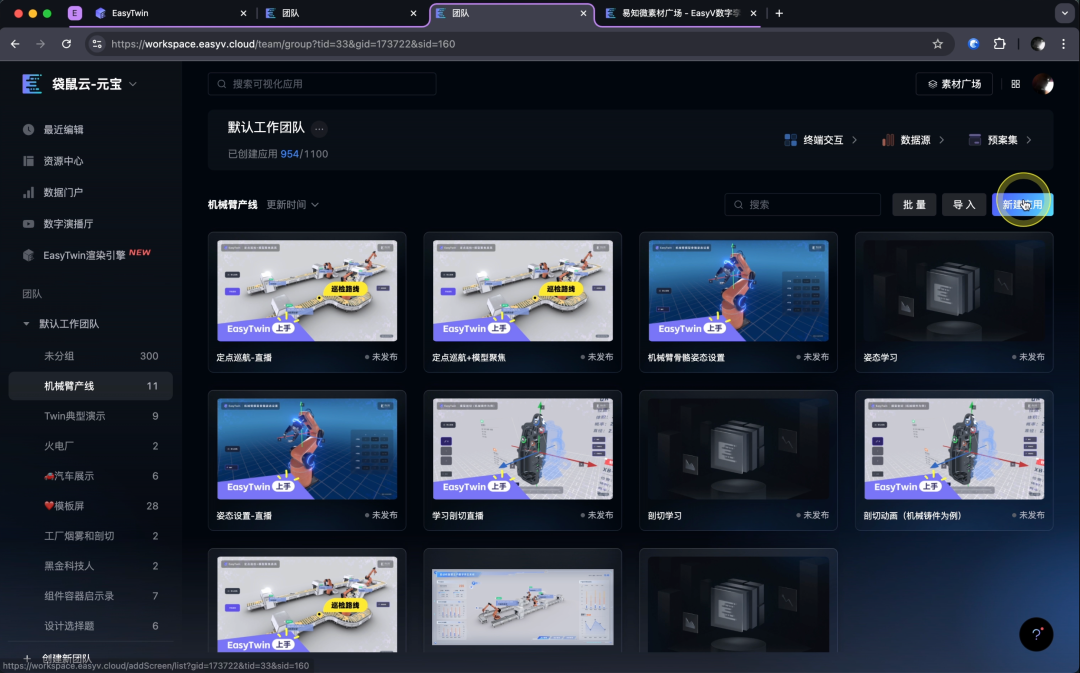Switch to 易知微素材广场 browser tab
The height and width of the screenshot is (673, 1080).
pyautogui.click(x=681, y=13)
